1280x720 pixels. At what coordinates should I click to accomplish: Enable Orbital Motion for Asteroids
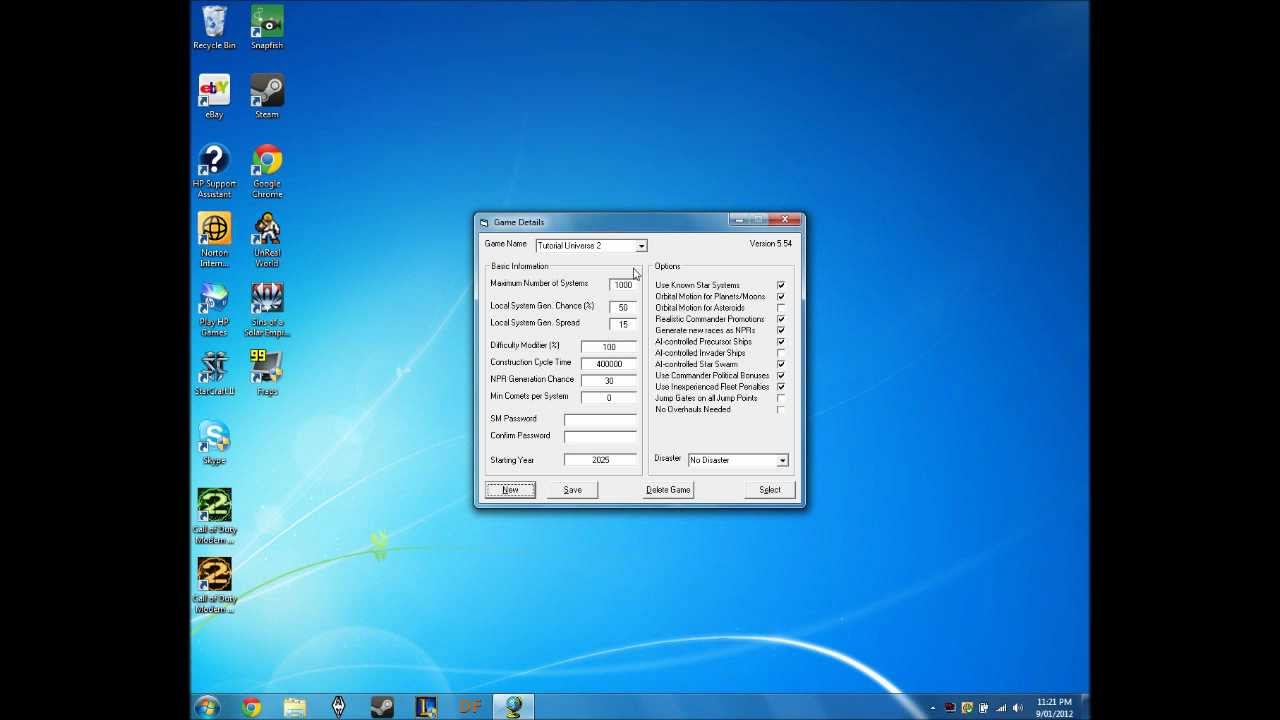781,308
